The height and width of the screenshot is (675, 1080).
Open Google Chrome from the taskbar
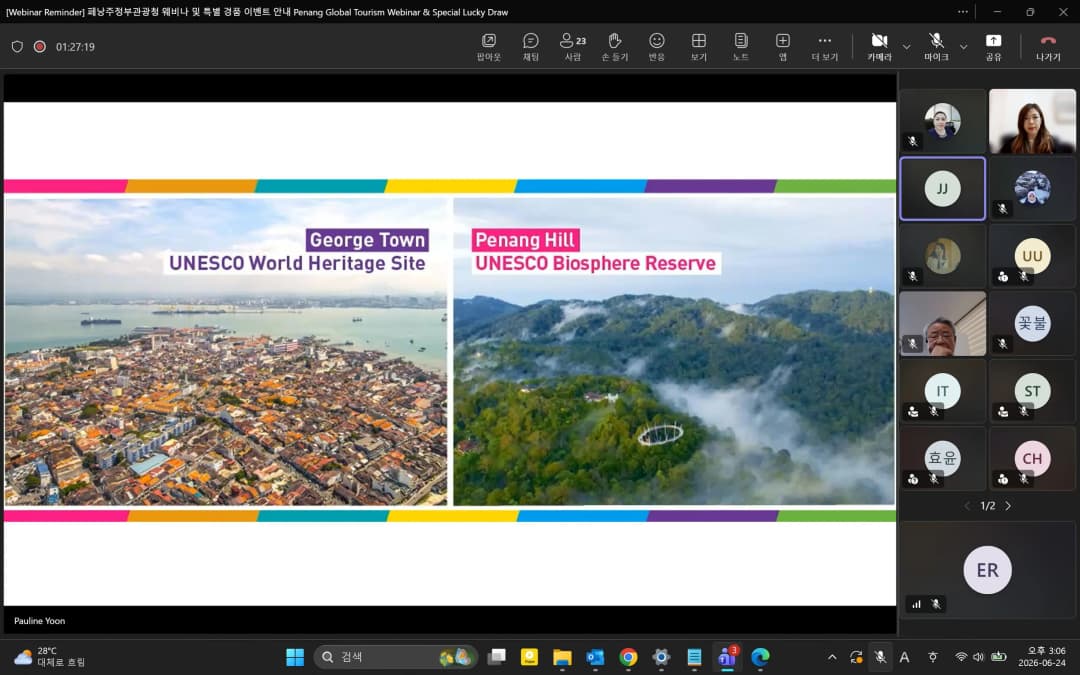[x=628, y=657]
